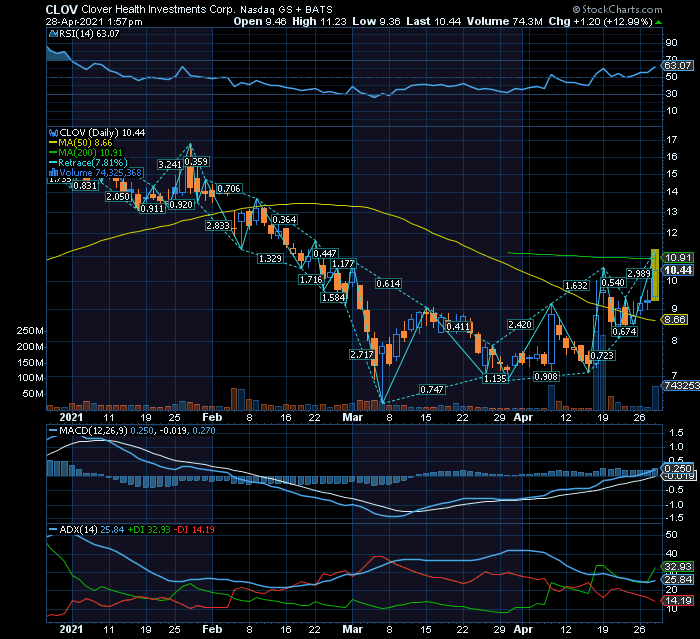Screen dimensions: 700x639
Task: Click the retracement label 2.989
Action: coord(639,273)
